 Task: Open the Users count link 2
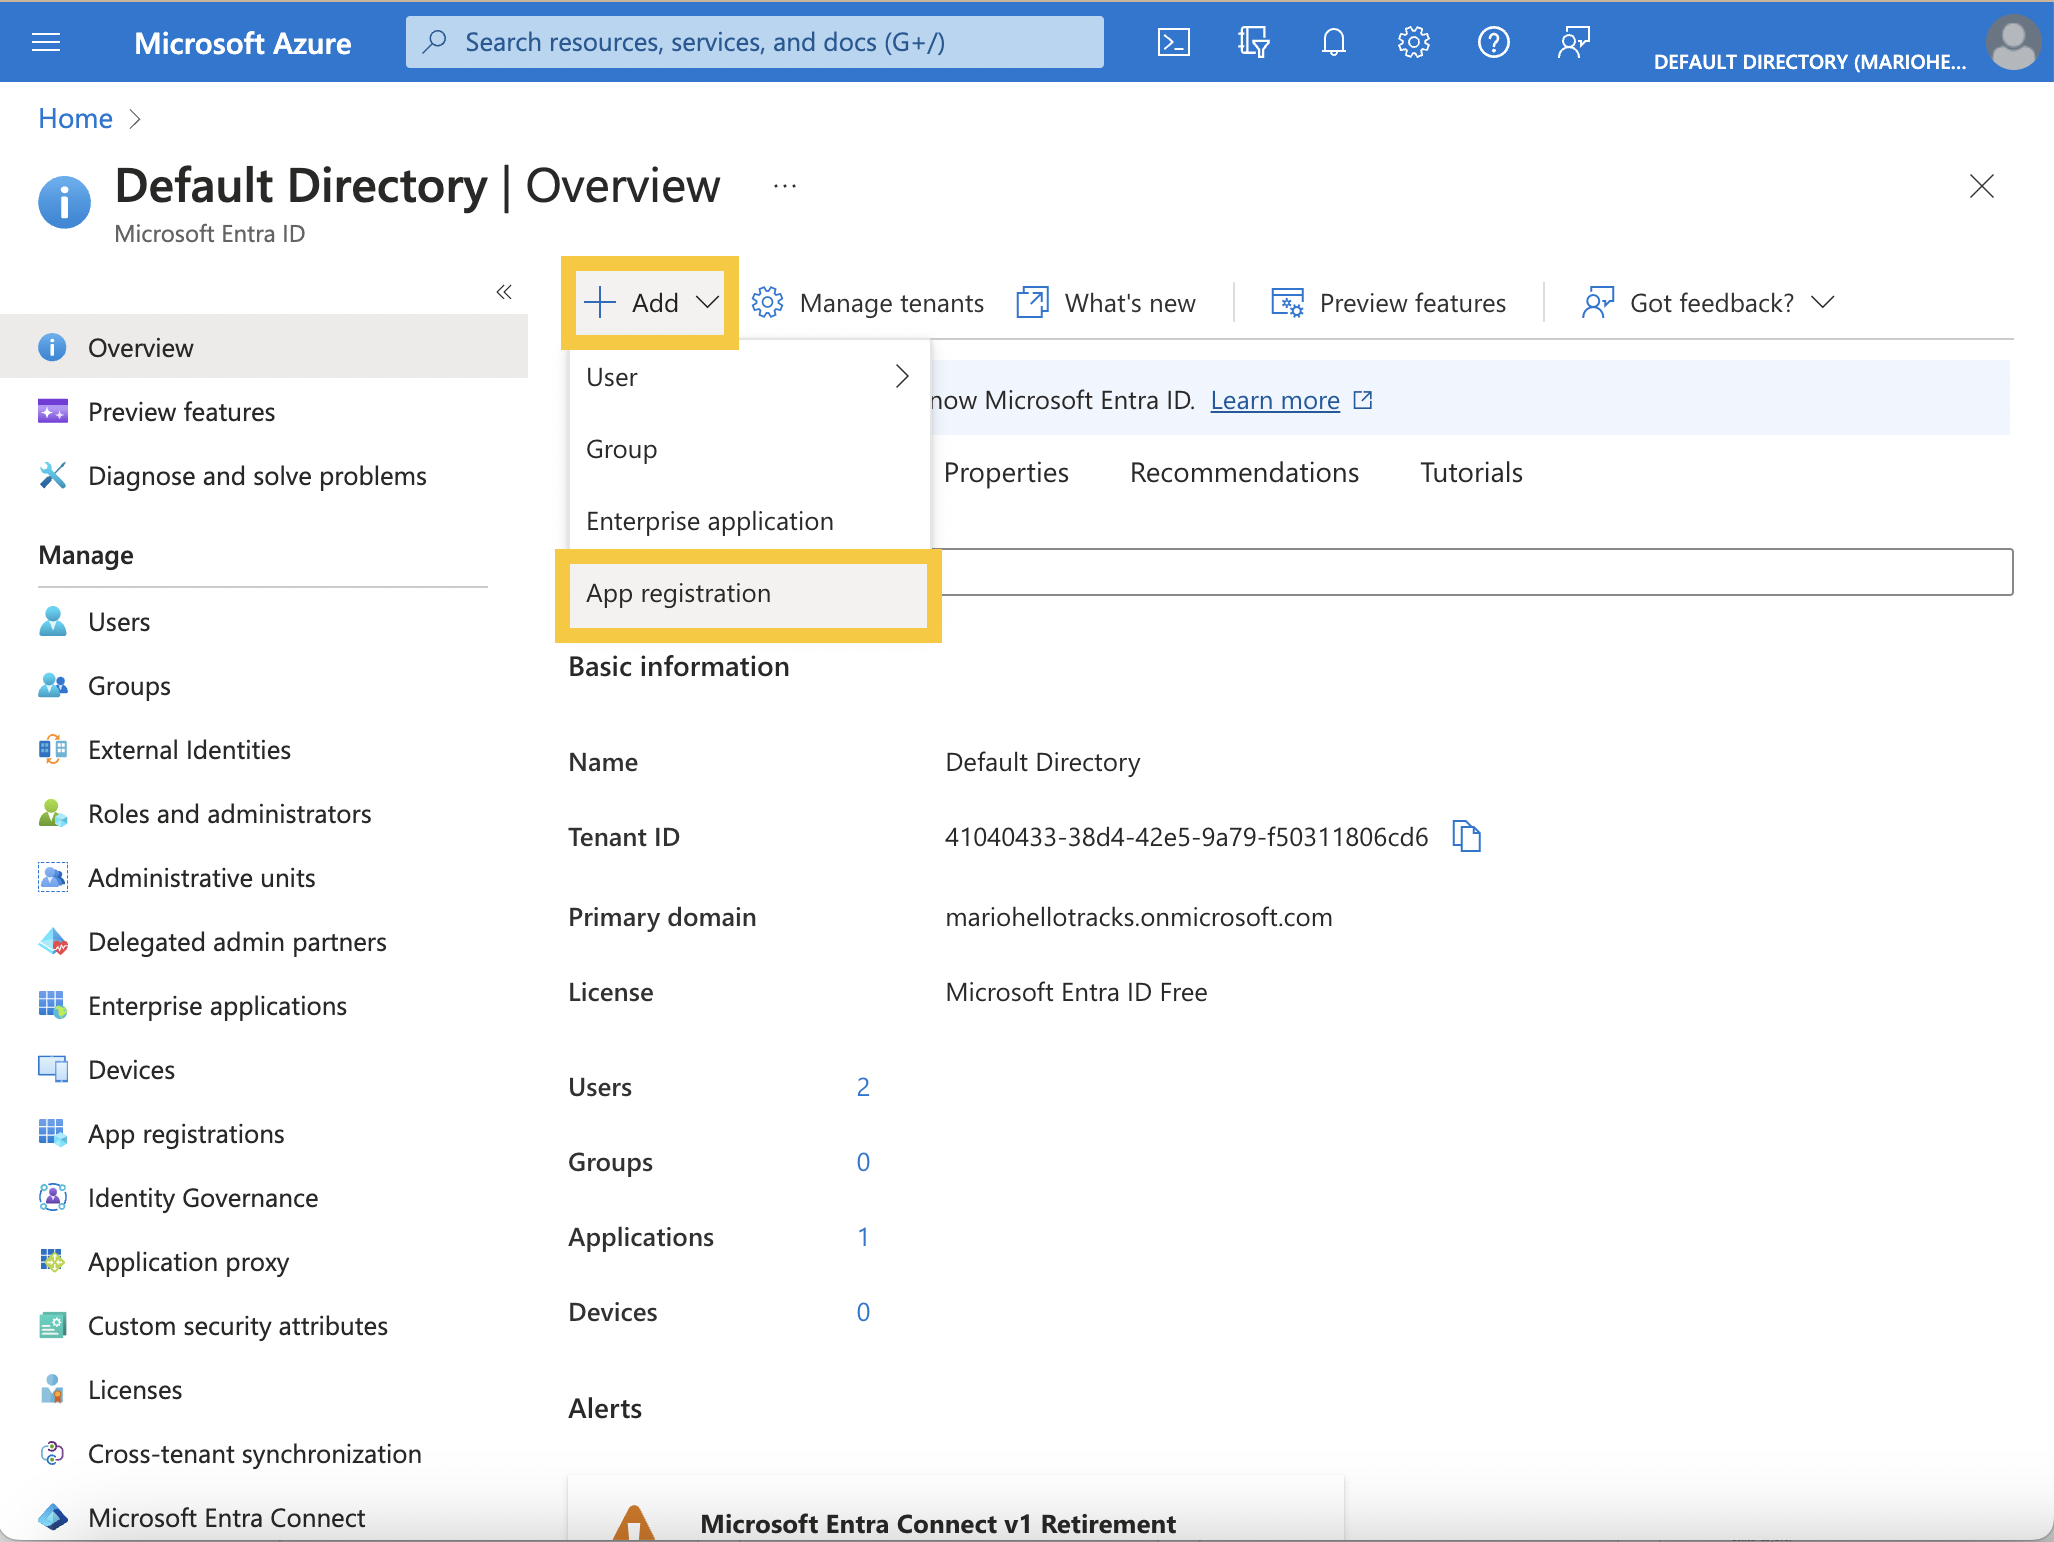coord(863,1087)
